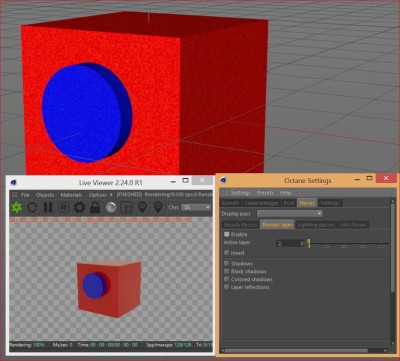Click the first focus picker pin icon
The height and width of the screenshot is (361, 400).
point(142,207)
